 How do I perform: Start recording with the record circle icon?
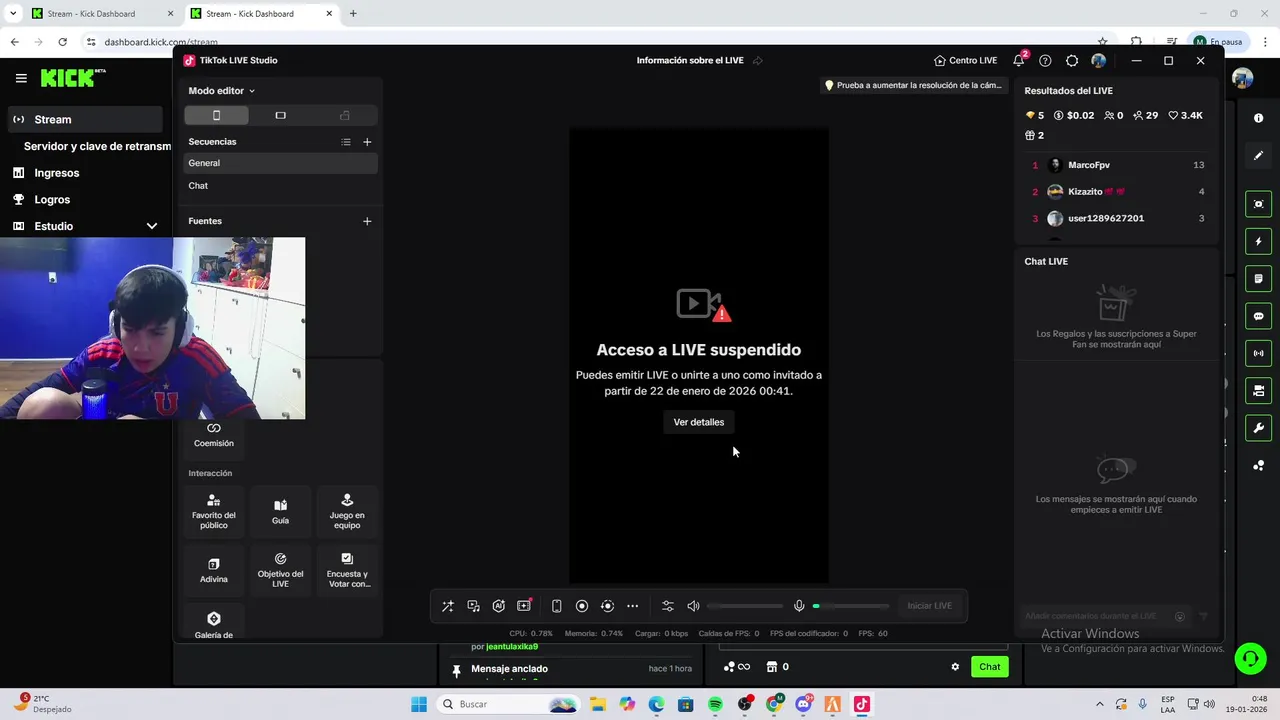click(x=582, y=606)
